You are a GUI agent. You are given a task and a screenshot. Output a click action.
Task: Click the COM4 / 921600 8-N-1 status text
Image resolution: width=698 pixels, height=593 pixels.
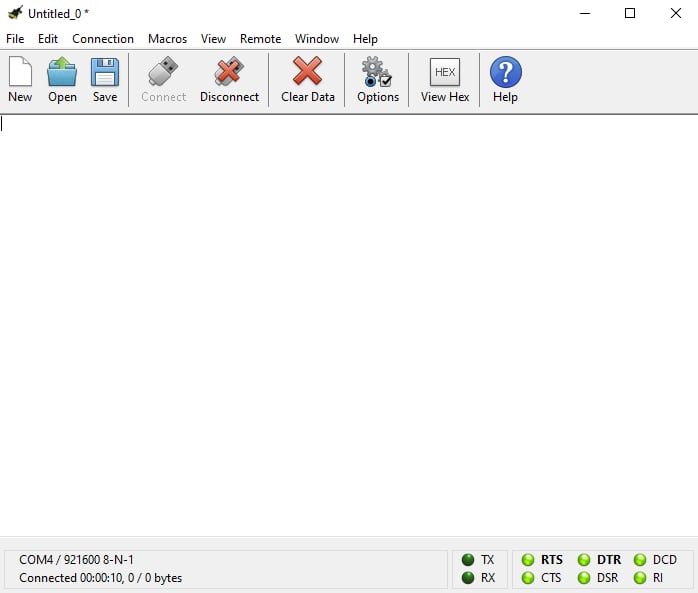[x=76, y=559]
